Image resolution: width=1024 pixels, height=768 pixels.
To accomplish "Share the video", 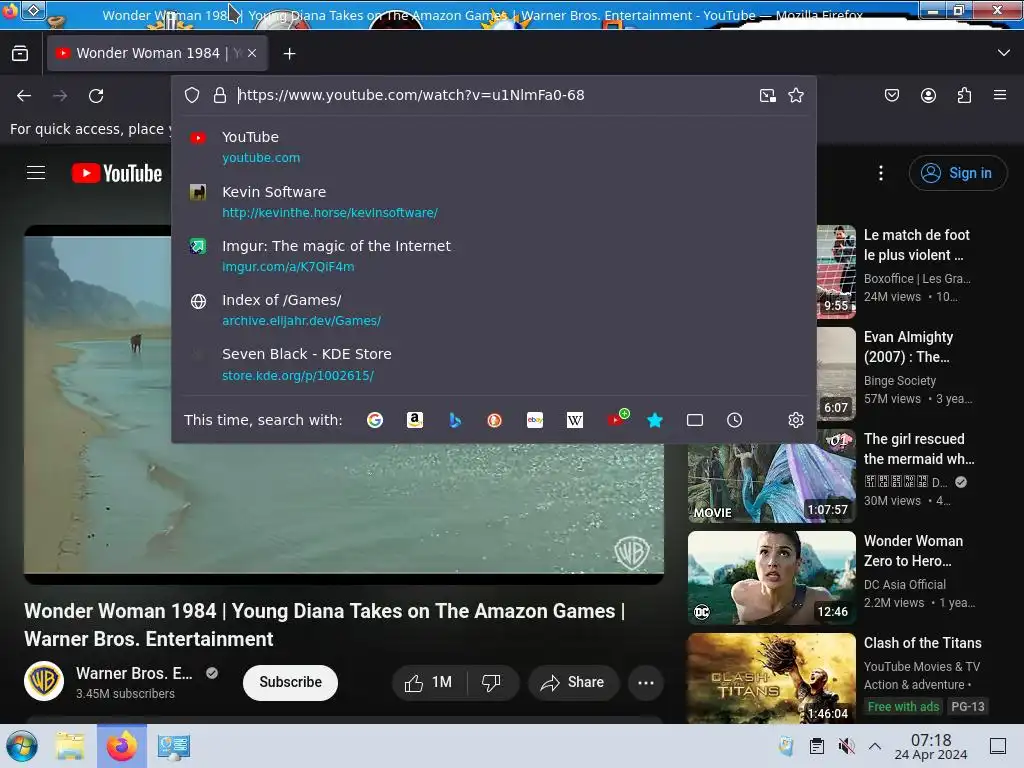I will tap(573, 682).
